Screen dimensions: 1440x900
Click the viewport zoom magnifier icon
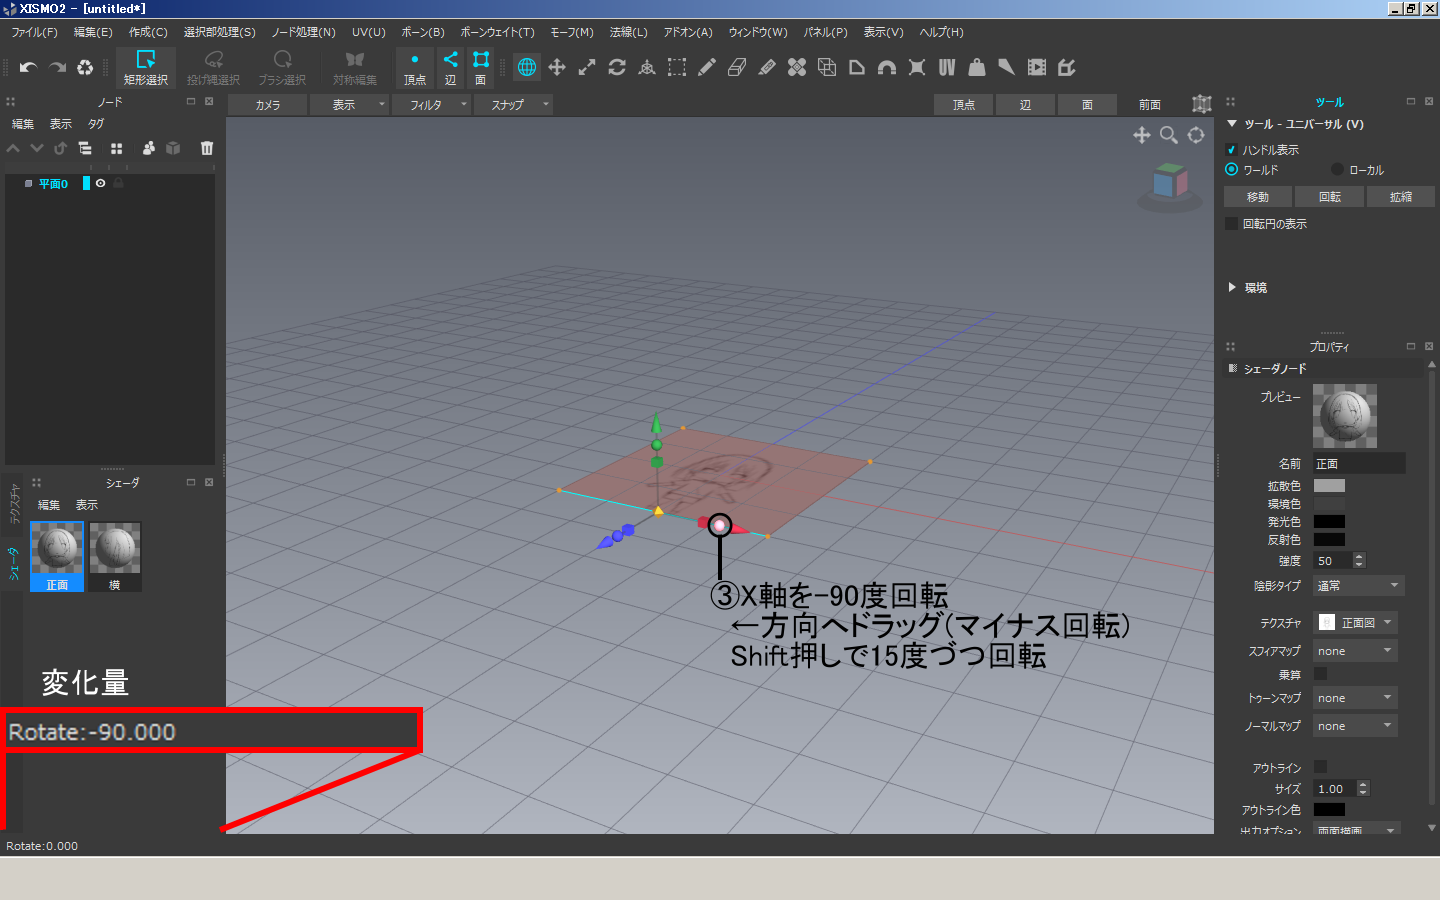1168,135
